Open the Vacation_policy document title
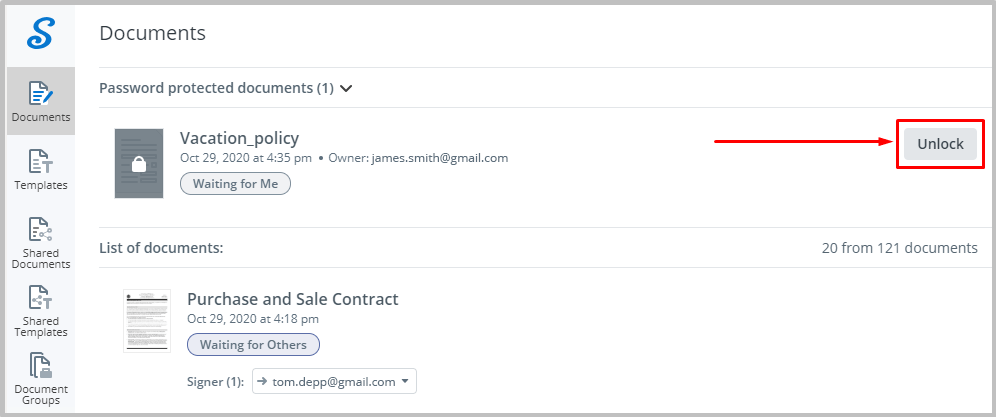Viewport: 996px width, 417px height. coord(239,138)
